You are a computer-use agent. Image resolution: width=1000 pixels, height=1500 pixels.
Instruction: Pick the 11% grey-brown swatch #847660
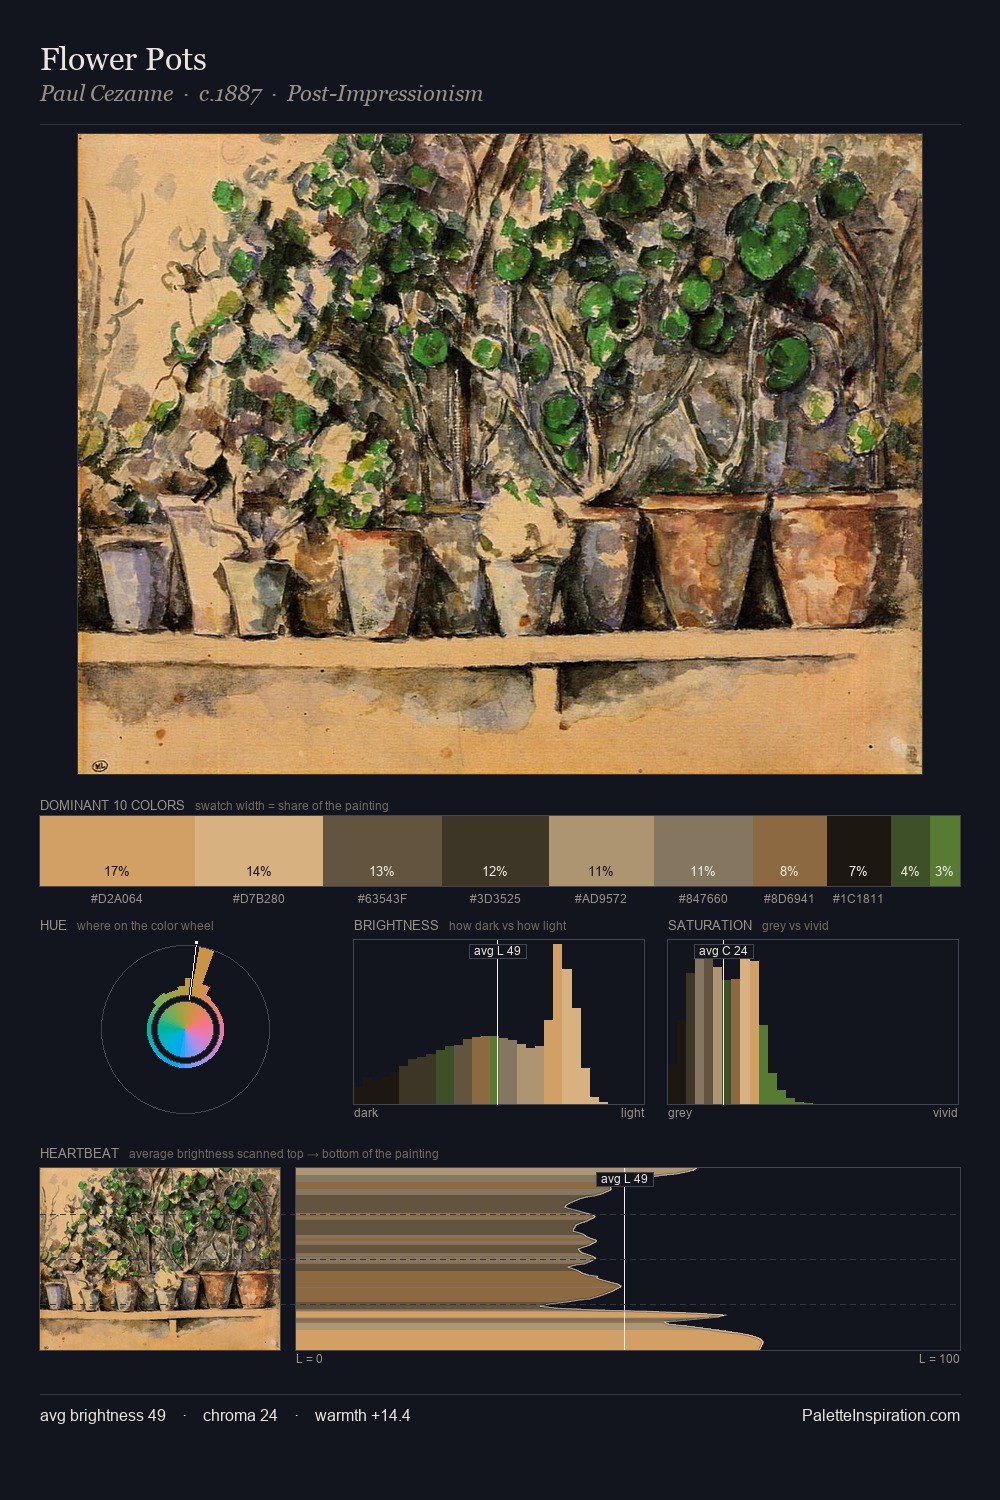(703, 851)
